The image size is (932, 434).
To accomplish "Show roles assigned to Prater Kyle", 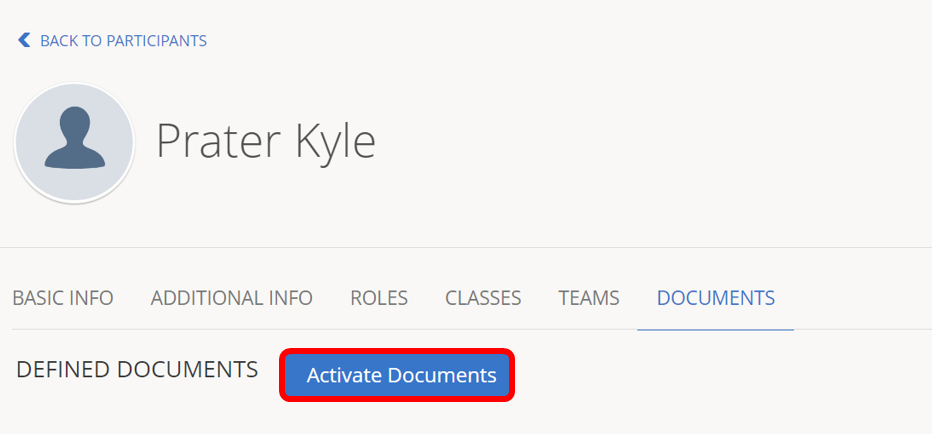I will coord(378,298).
